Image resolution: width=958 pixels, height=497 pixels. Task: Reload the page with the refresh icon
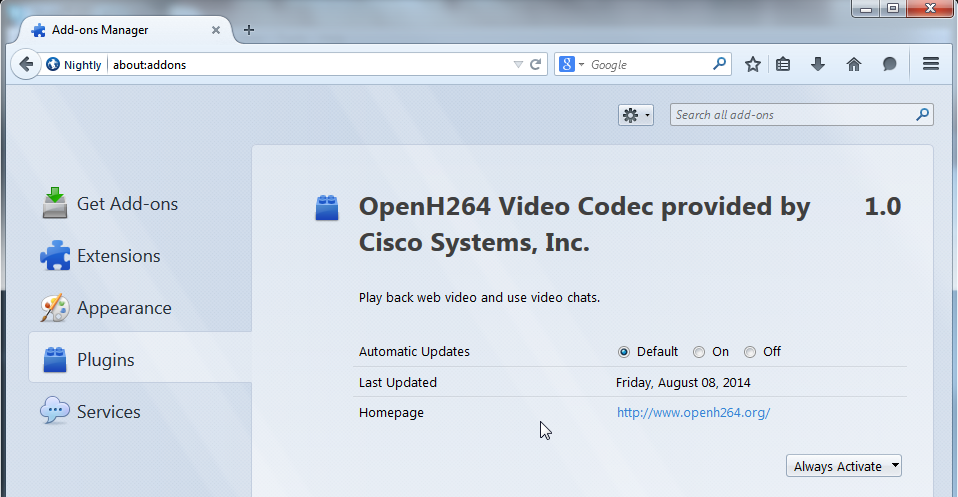coord(535,64)
